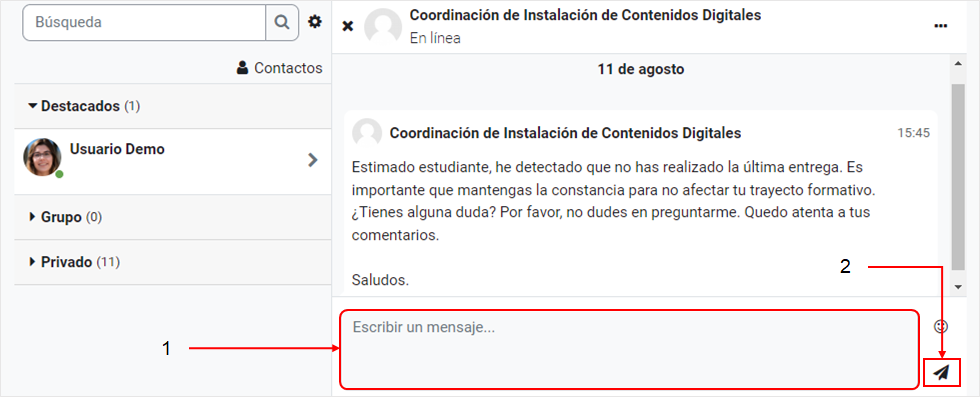Image resolution: width=980 pixels, height=397 pixels.
Task: Select Usuario Demo conversation
Action: click(172, 161)
